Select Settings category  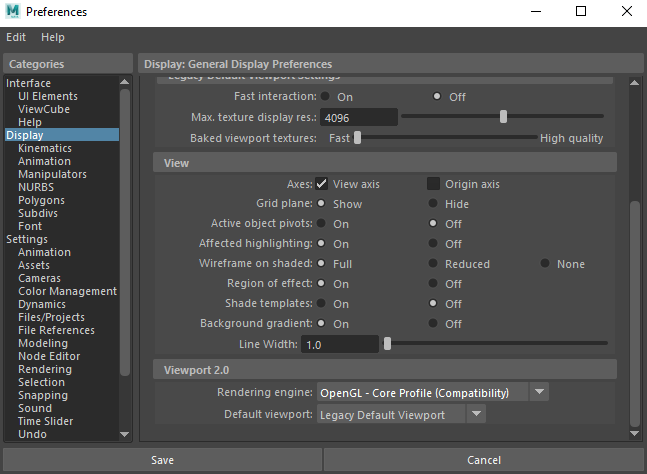point(27,239)
